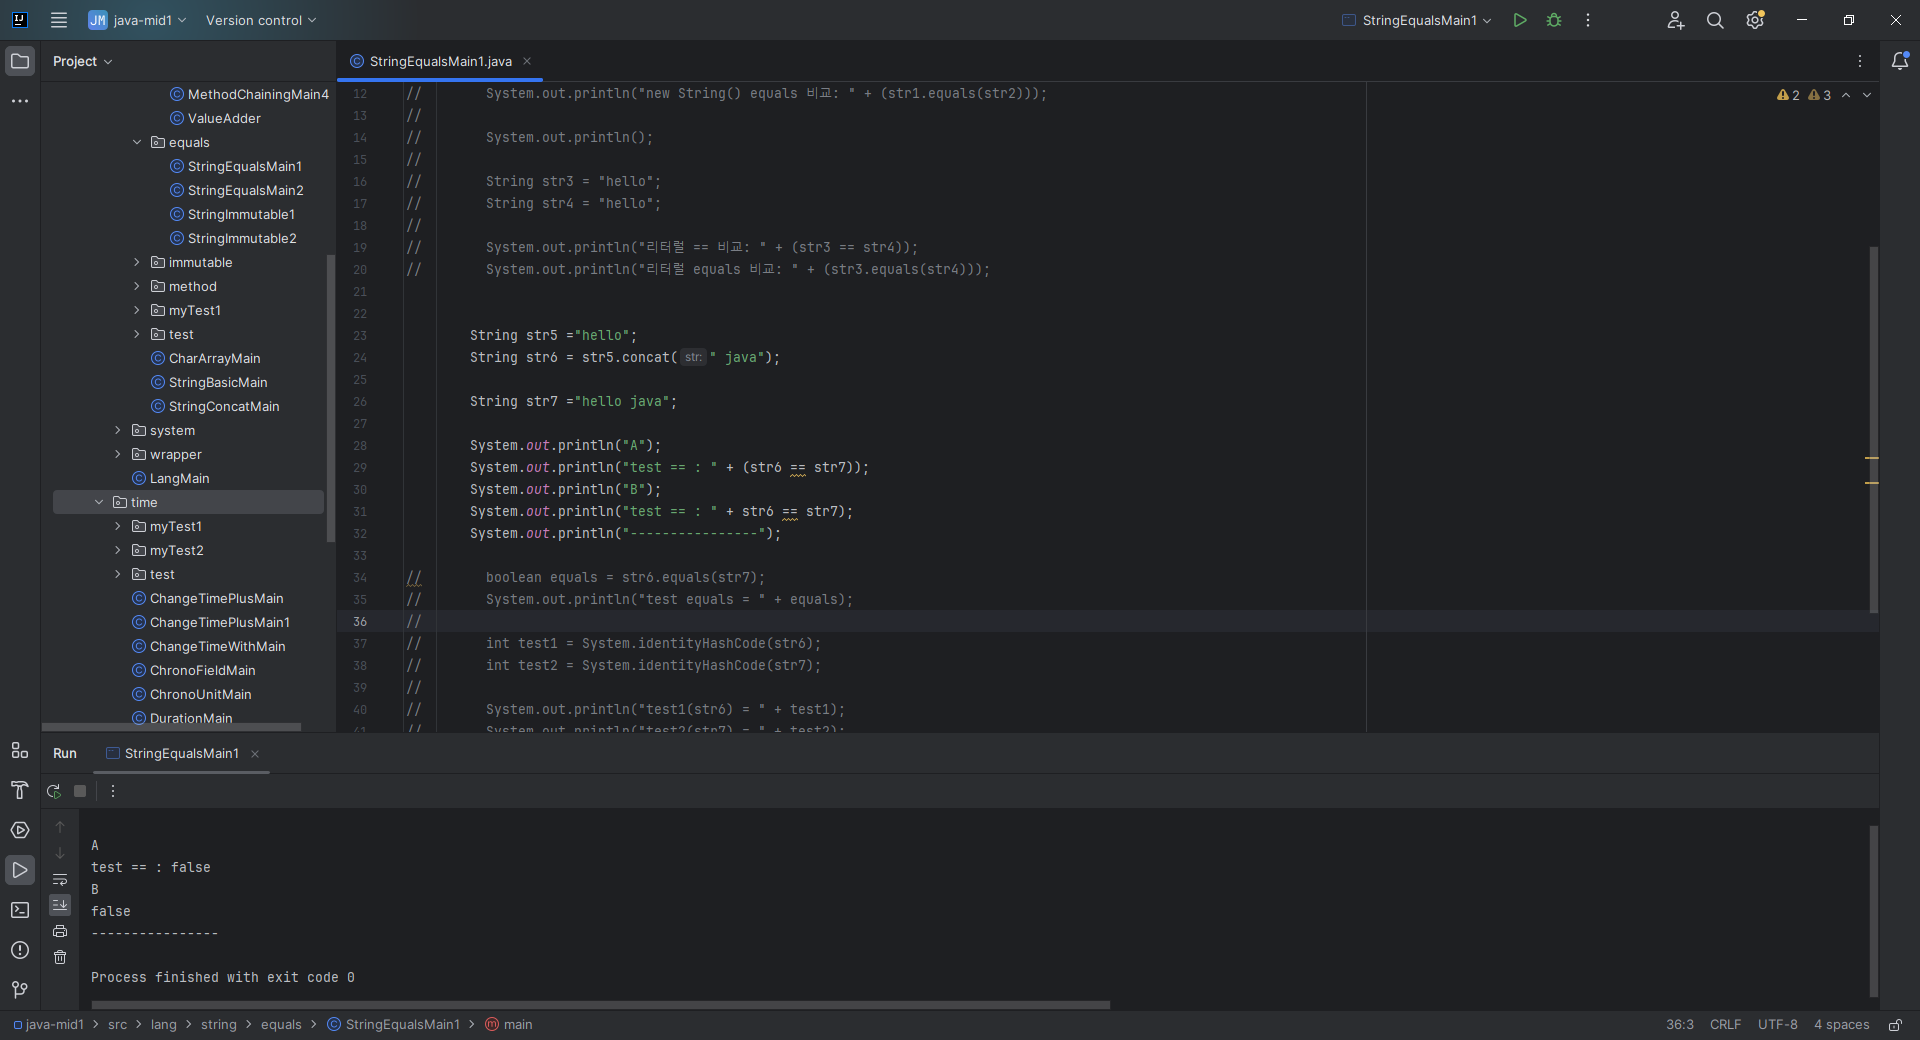Image resolution: width=1920 pixels, height=1040 pixels.
Task: Close the StringEqualsMain1.java editor tab
Action: point(527,61)
